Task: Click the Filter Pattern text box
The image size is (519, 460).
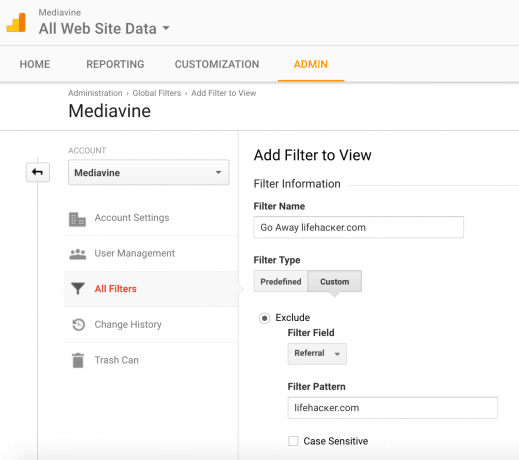Action: coord(393,408)
